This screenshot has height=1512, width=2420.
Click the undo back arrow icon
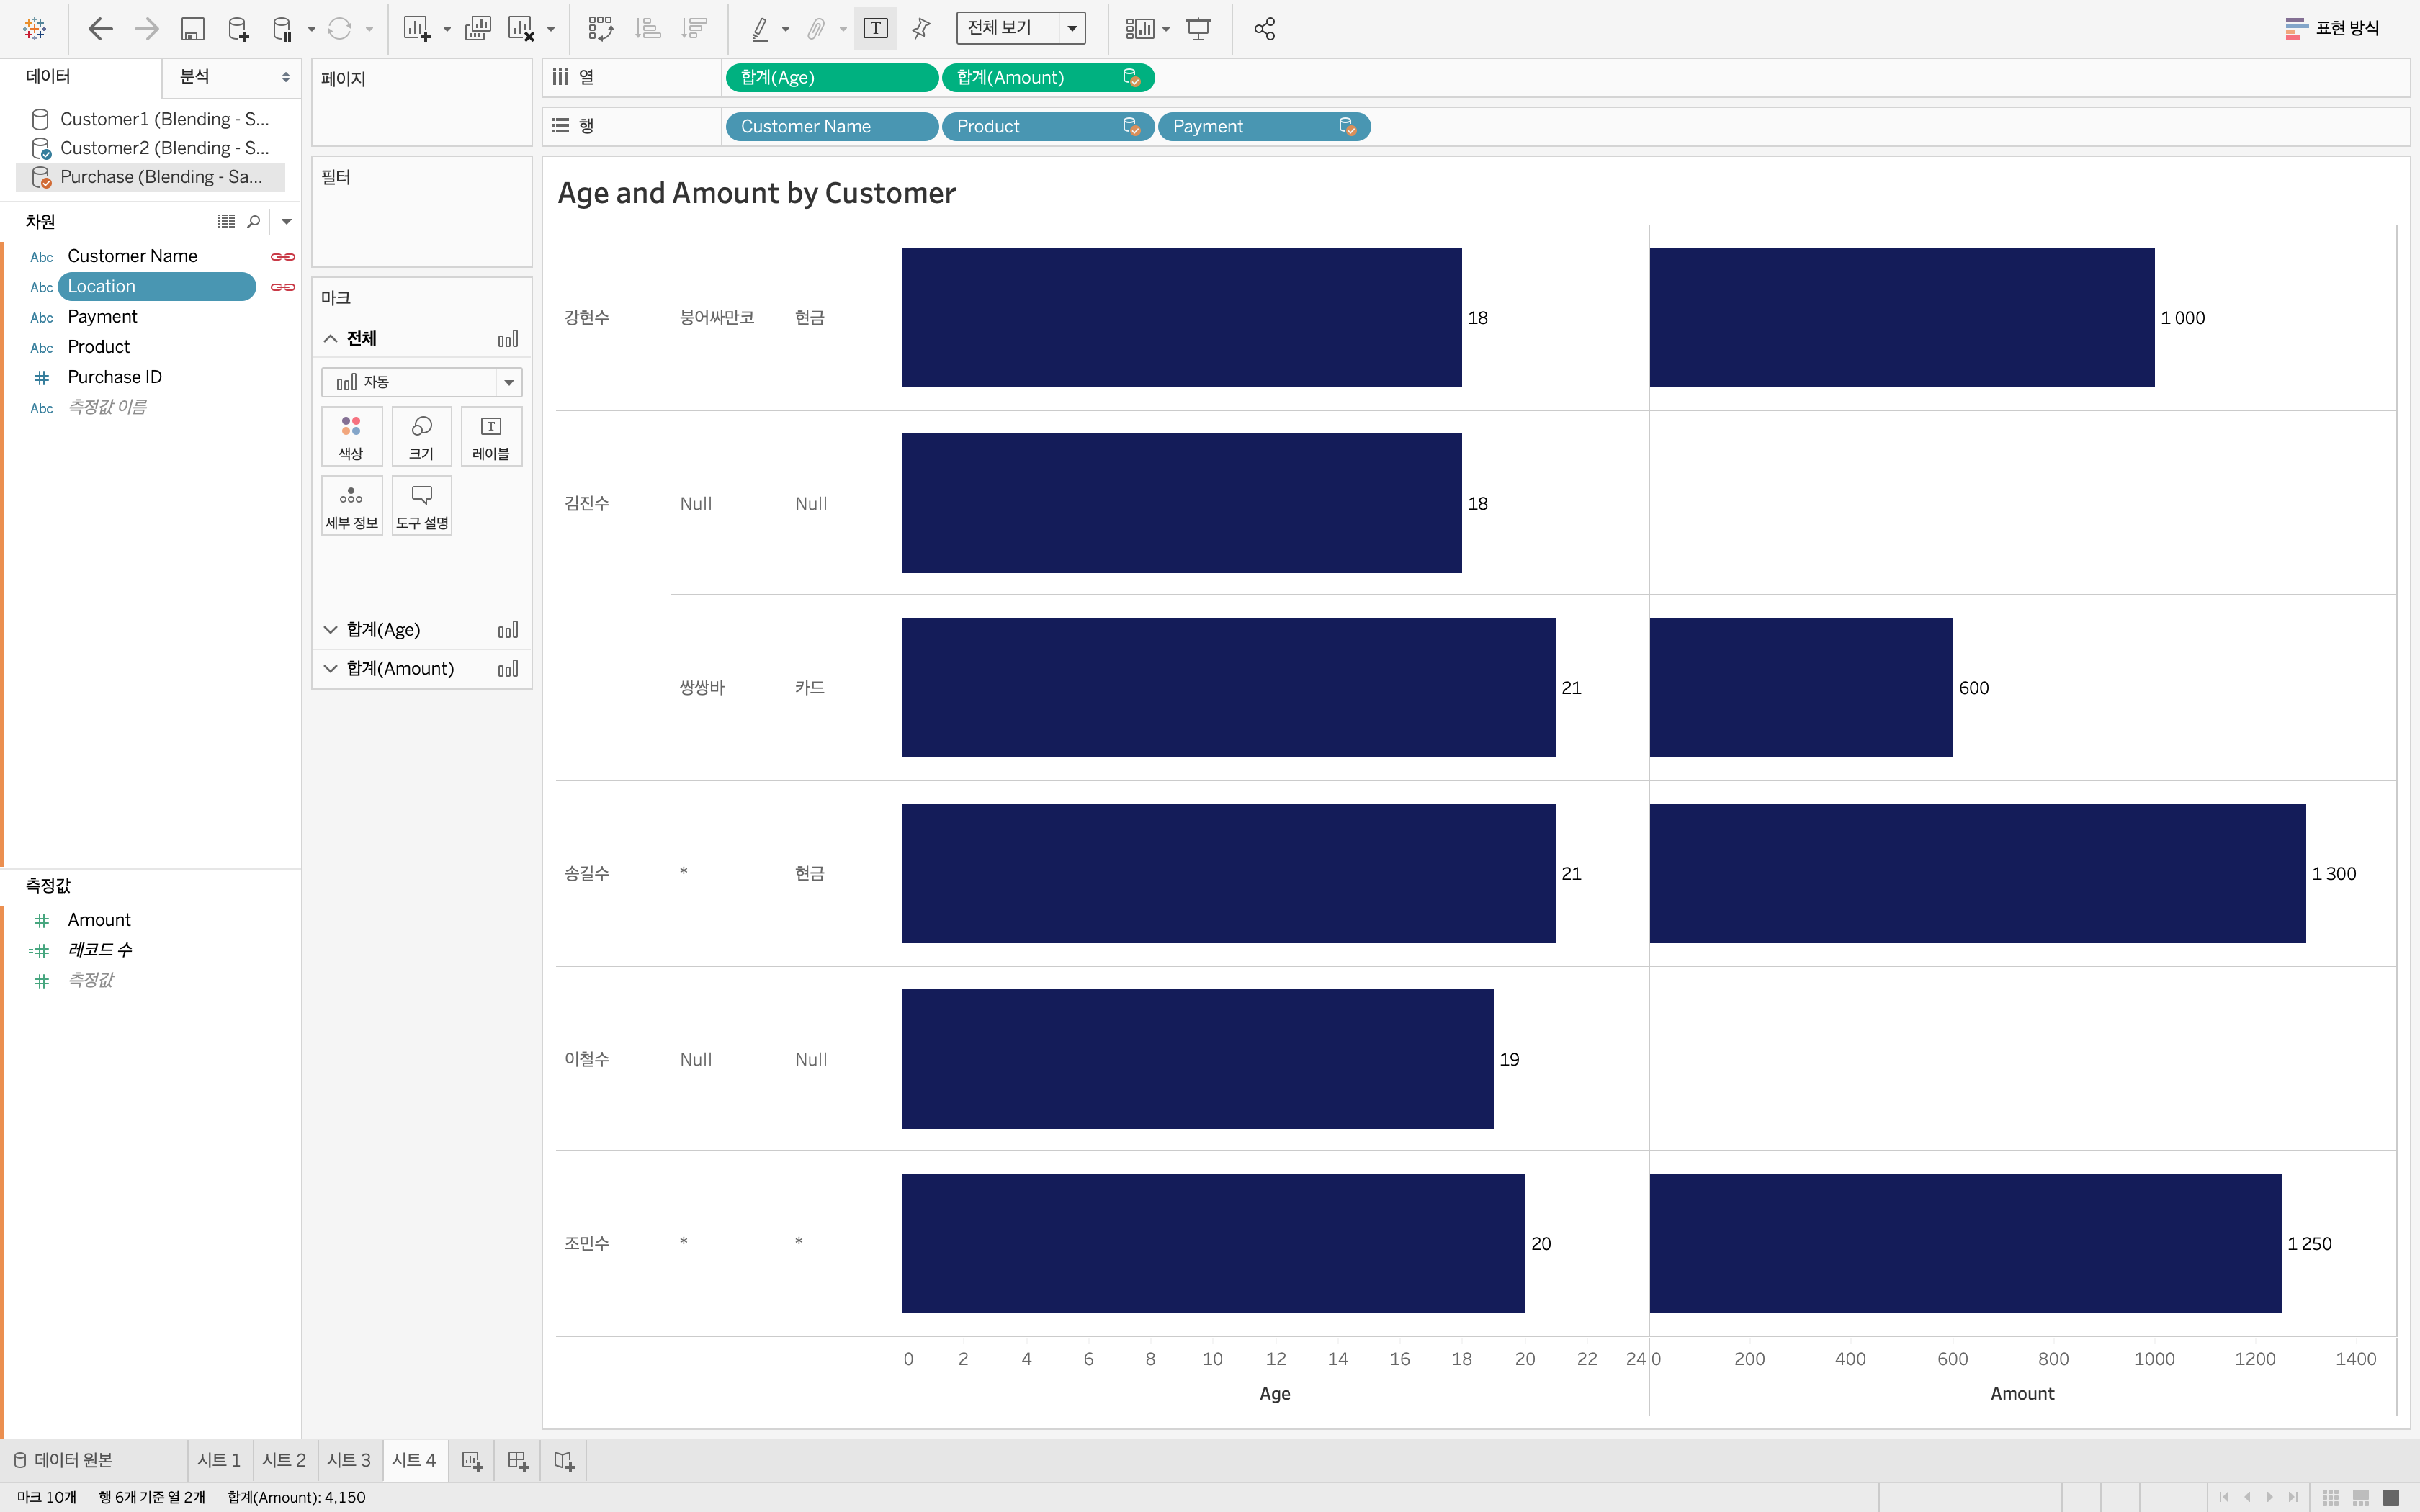[x=100, y=29]
